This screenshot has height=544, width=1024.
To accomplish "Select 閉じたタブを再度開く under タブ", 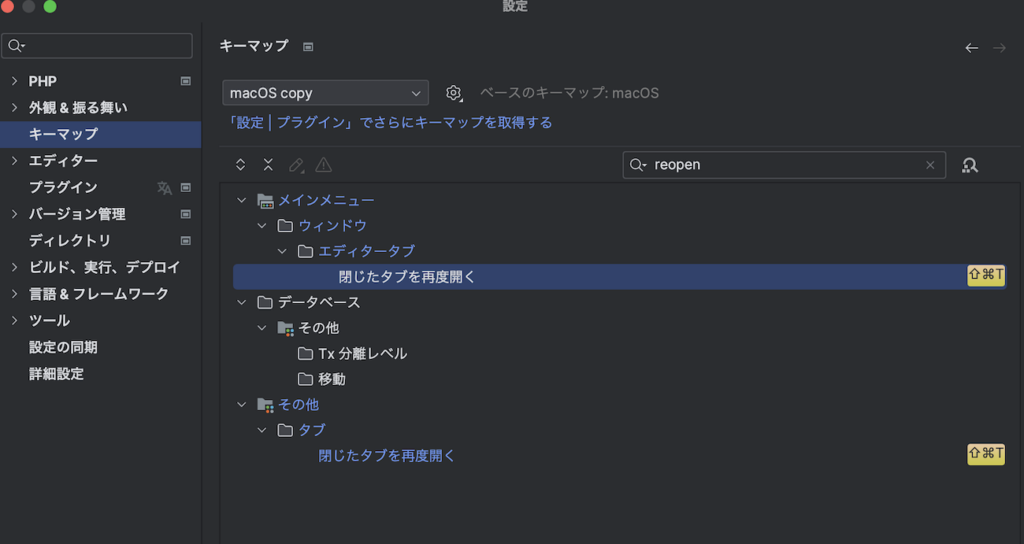I will tap(387, 456).
